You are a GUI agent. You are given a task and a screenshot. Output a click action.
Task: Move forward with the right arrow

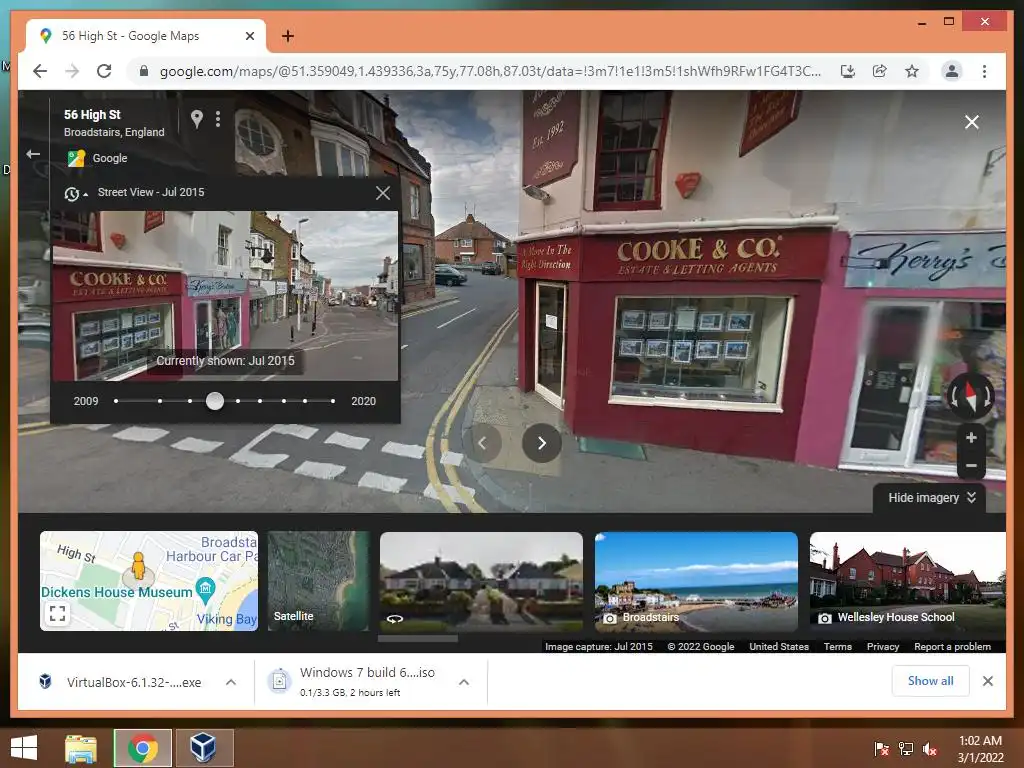click(541, 443)
